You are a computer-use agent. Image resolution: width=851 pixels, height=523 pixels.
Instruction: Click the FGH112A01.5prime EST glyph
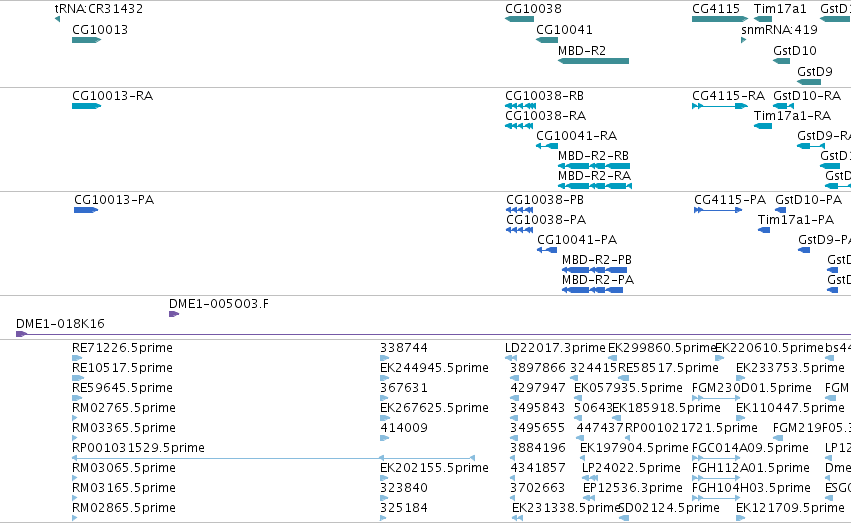(x=716, y=479)
